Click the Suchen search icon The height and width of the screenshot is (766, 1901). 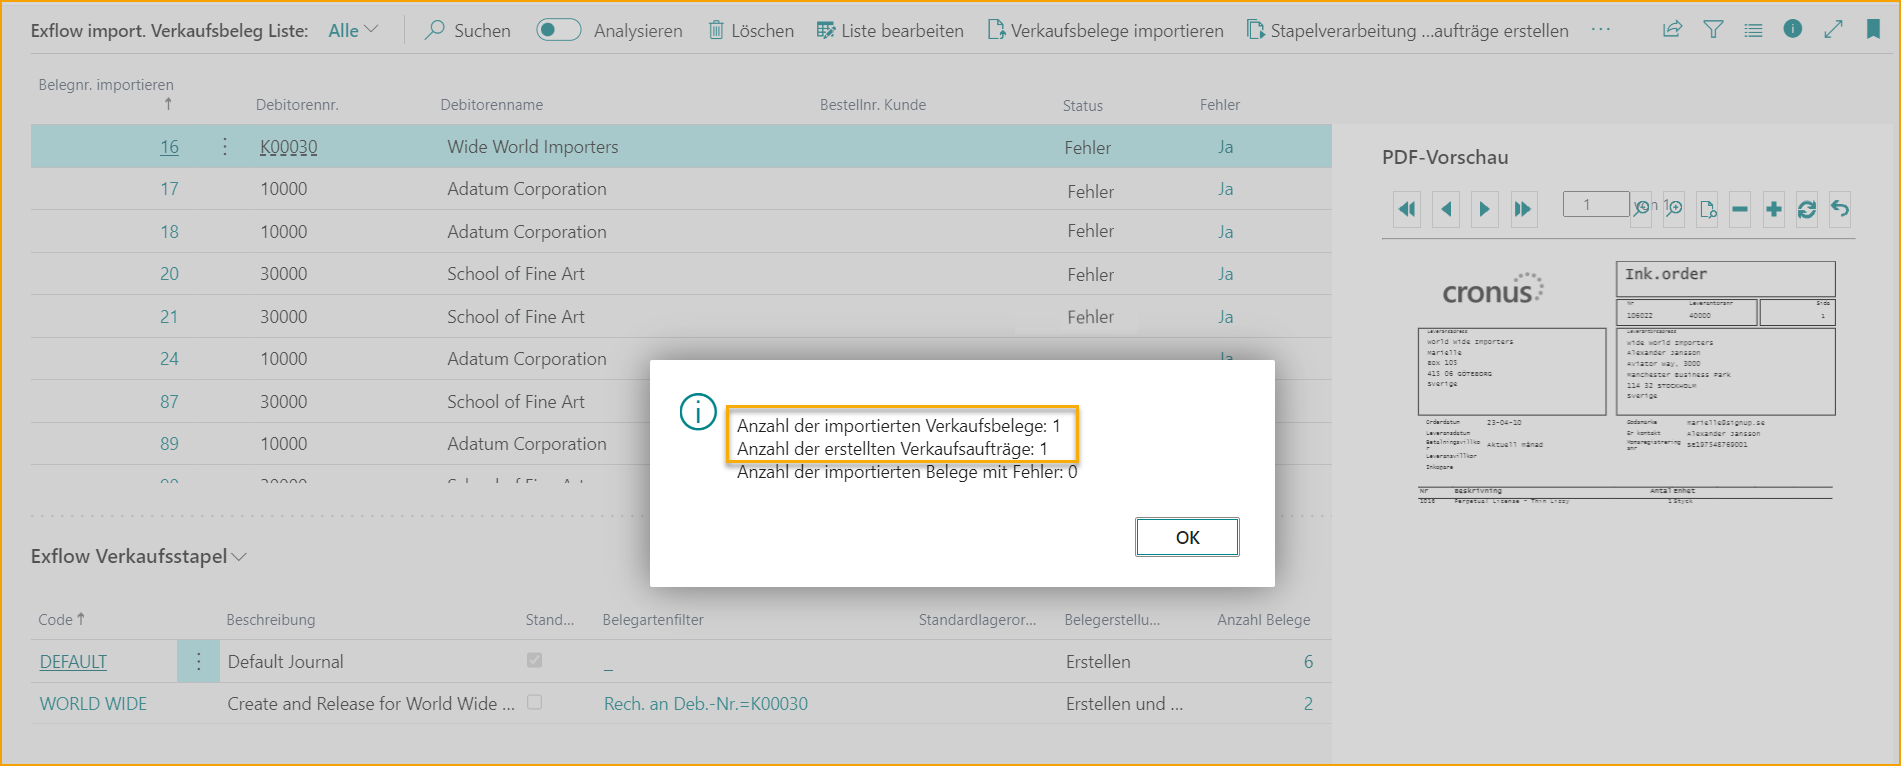[x=434, y=30]
